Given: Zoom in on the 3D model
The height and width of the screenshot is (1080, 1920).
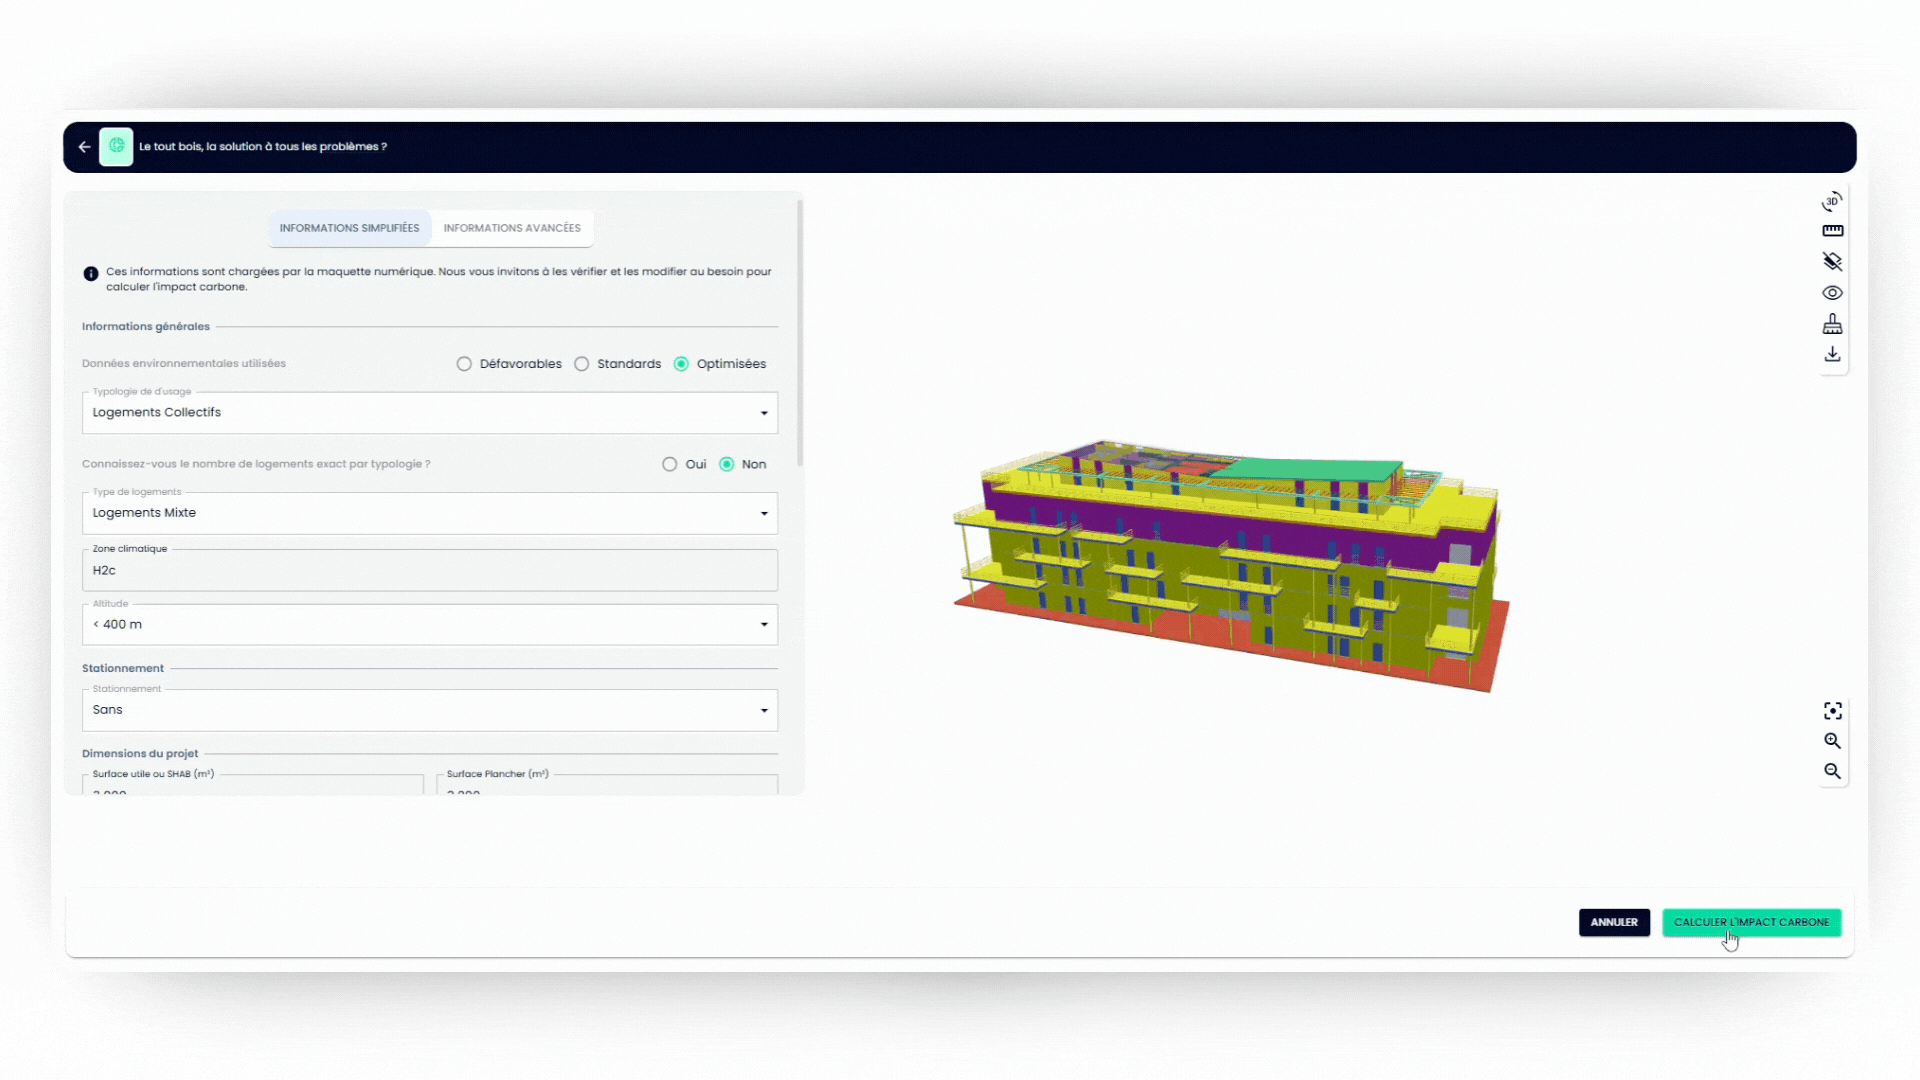Looking at the screenshot, I should pos(1832,741).
